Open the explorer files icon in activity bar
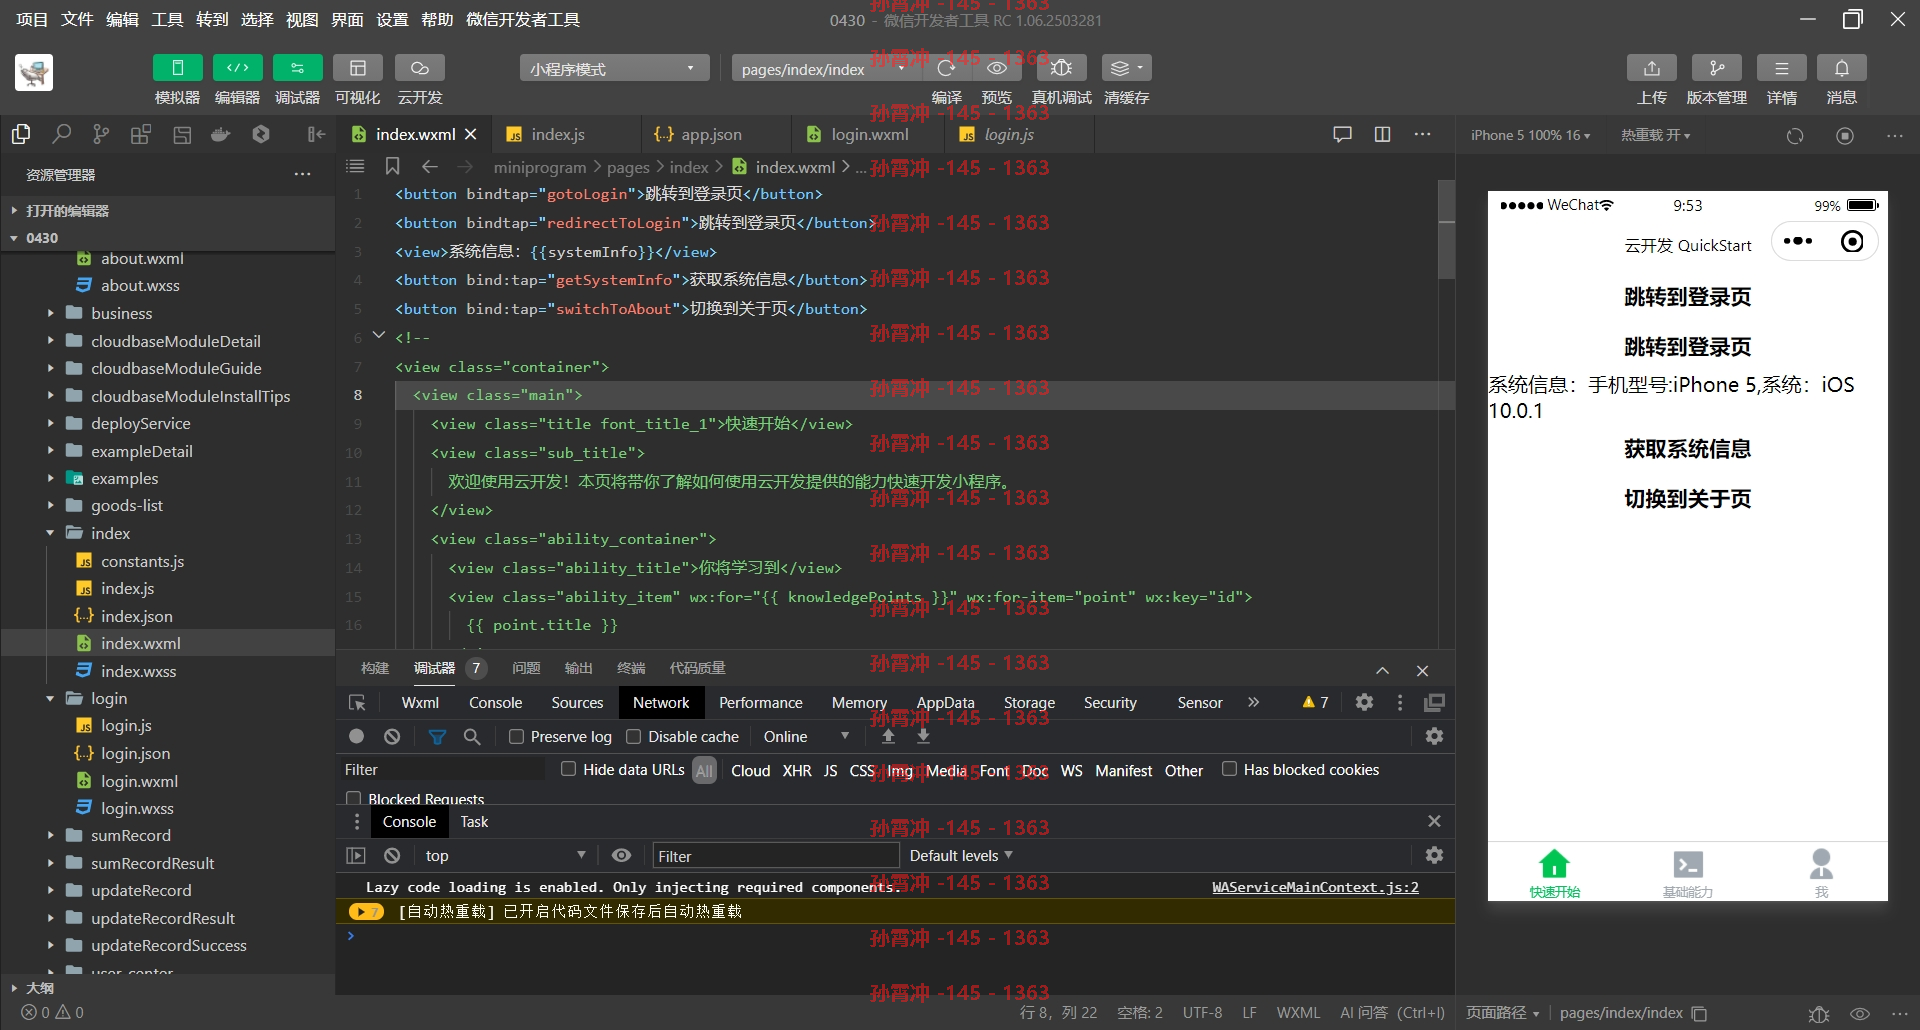Screen dimensions: 1920x1030 coord(21,134)
